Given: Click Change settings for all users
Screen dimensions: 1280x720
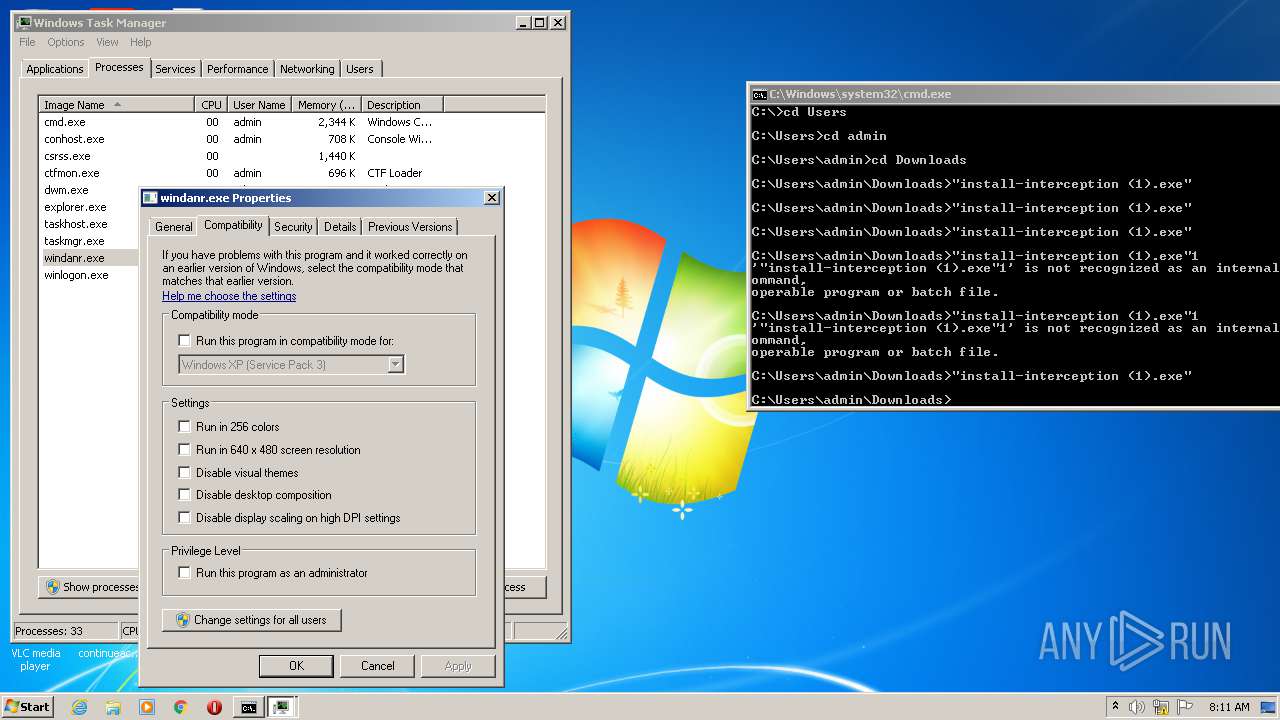Looking at the screenshot, I should pos(251,620).
